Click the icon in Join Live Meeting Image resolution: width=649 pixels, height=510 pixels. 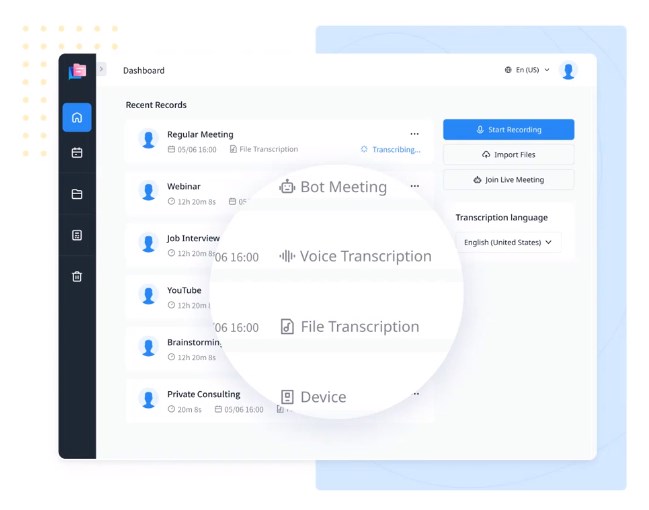477,180
